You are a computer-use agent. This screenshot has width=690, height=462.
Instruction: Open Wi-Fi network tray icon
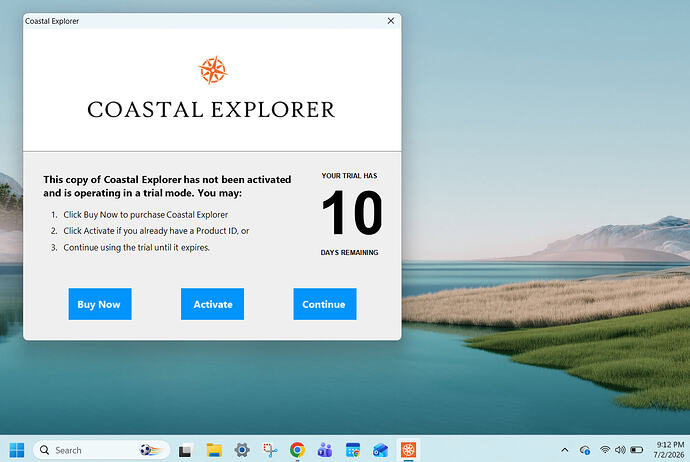click(605, 450)
